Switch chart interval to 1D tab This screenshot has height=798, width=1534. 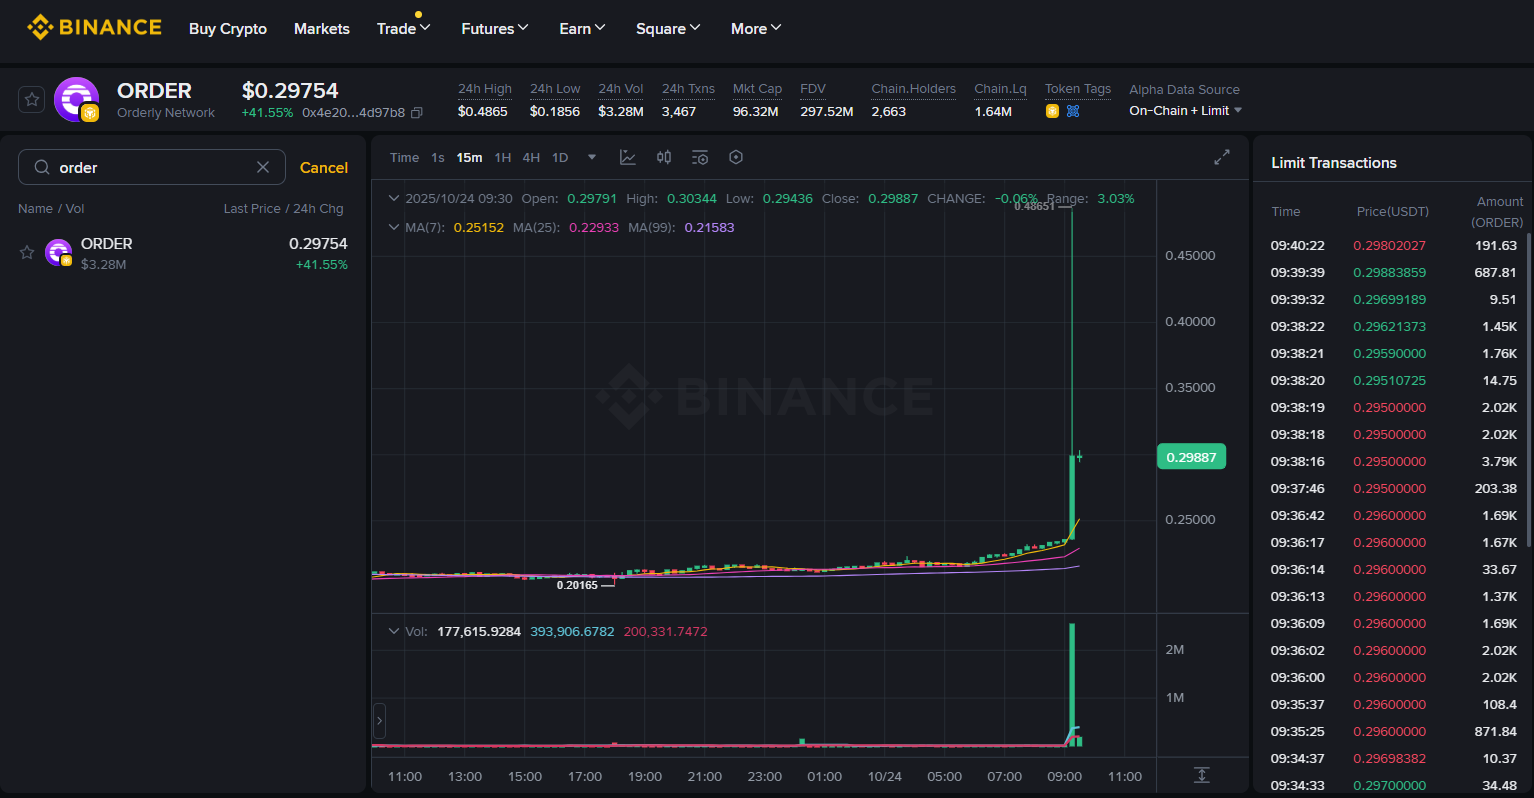tap(559, 157)
